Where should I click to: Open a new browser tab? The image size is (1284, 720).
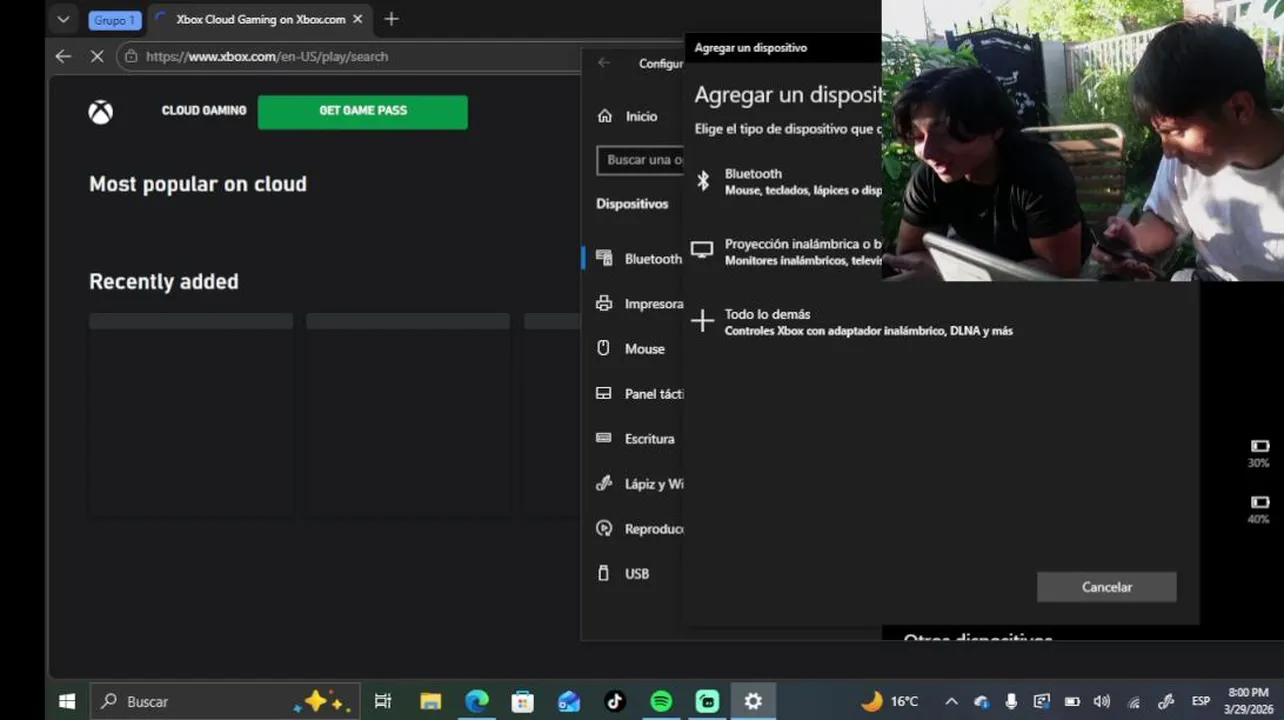[391, 19]
